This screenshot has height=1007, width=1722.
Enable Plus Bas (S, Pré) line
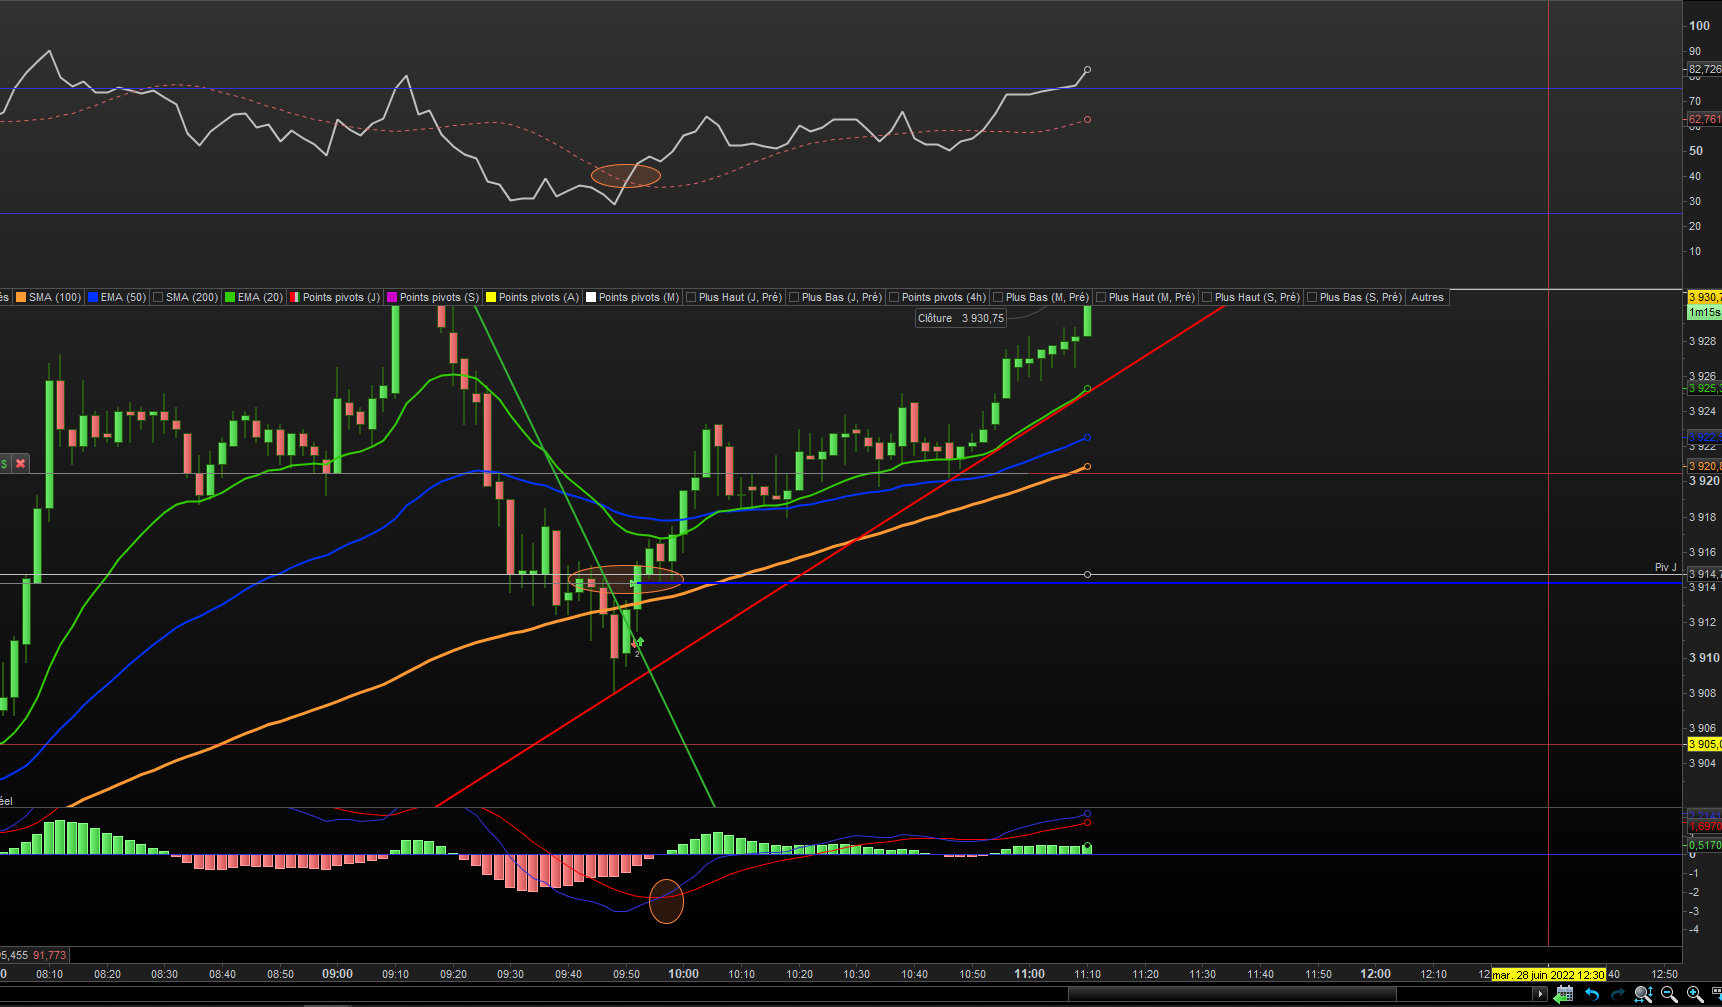[x=1355, y=297]
